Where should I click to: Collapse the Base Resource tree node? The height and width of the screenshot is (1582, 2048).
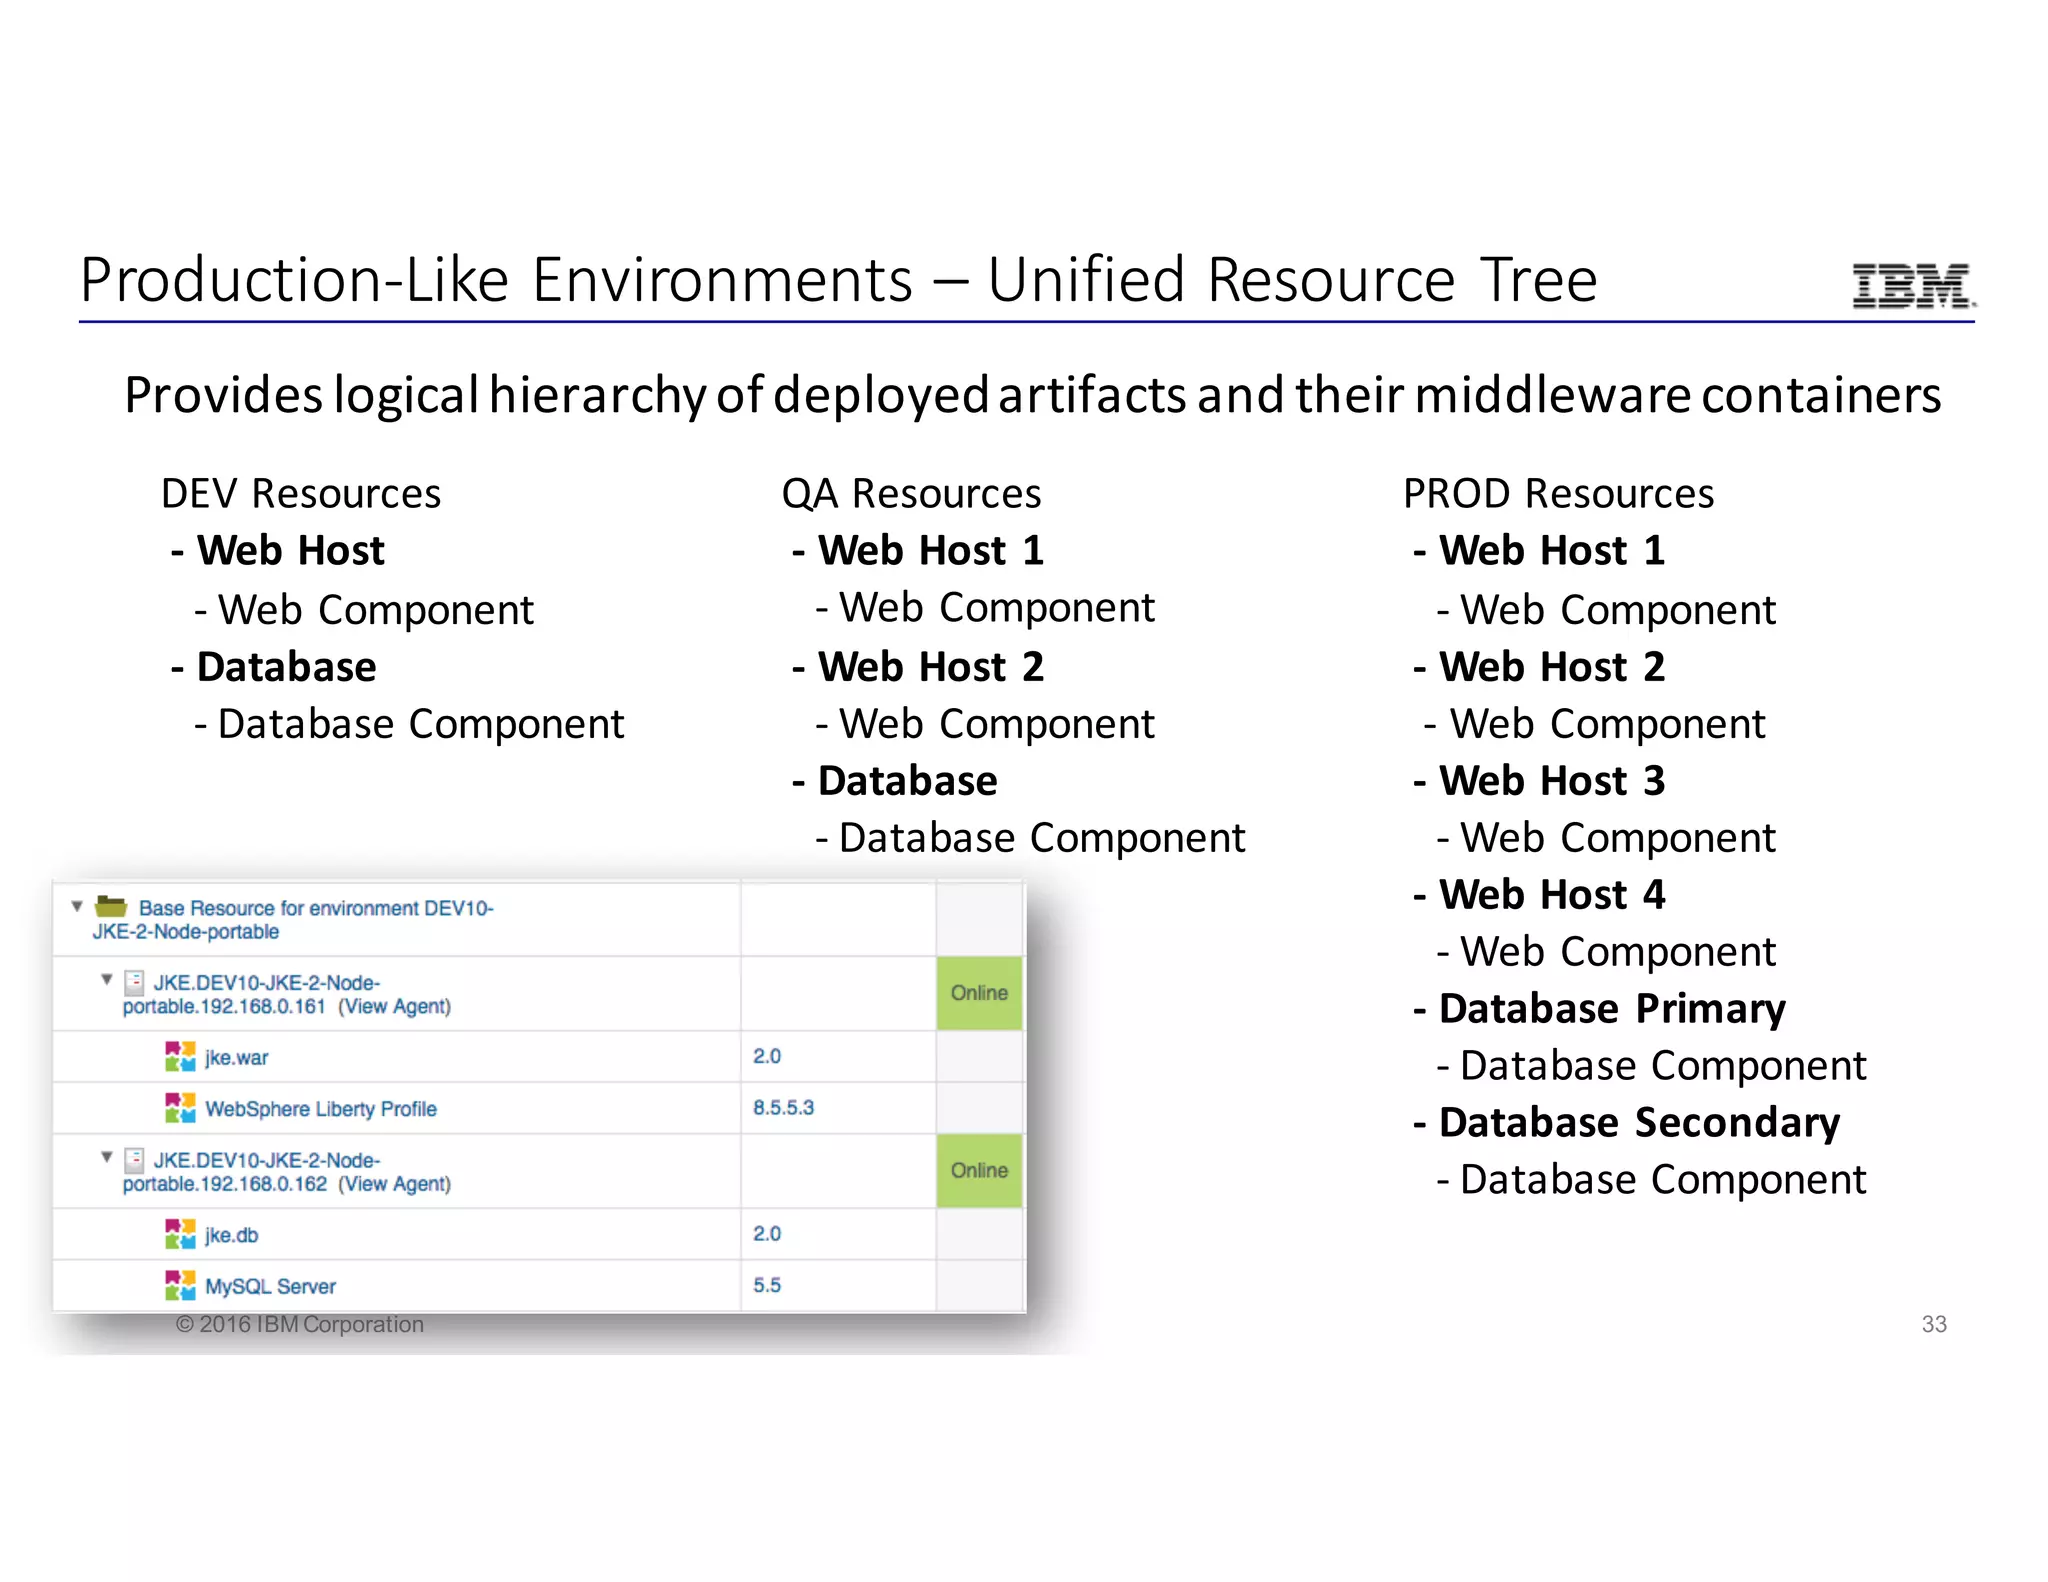point(77,906)
